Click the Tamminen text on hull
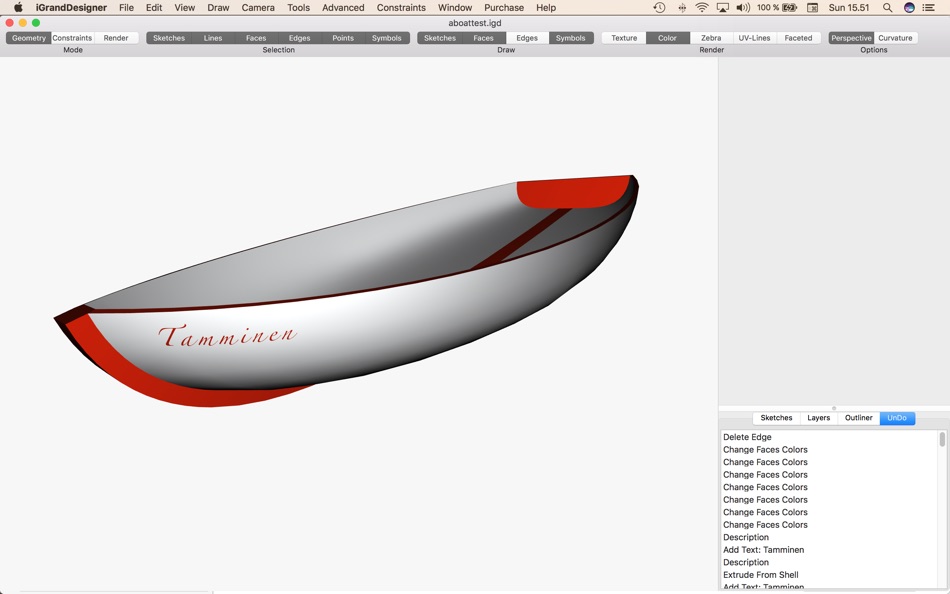The width and height of the screenshot is (950, 594). pos(228,336)
